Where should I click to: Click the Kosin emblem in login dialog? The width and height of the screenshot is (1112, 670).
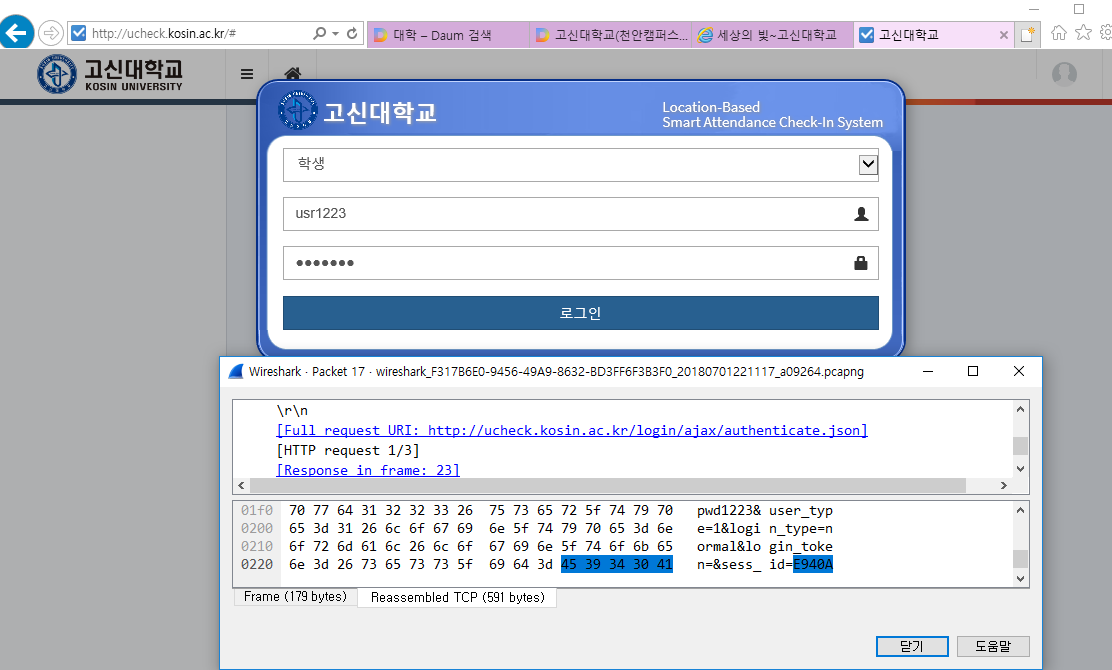point(298,110)
